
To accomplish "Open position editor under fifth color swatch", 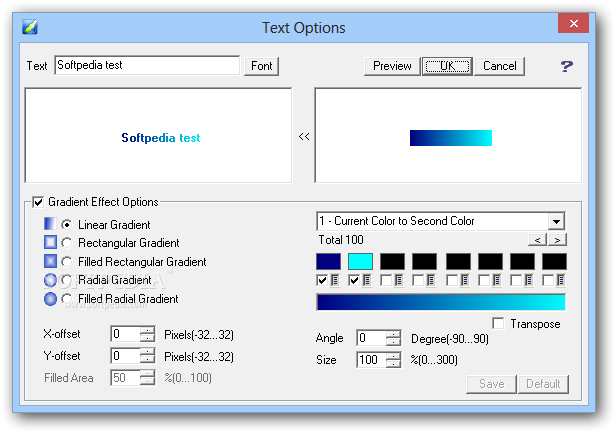I will coord(465,280).
